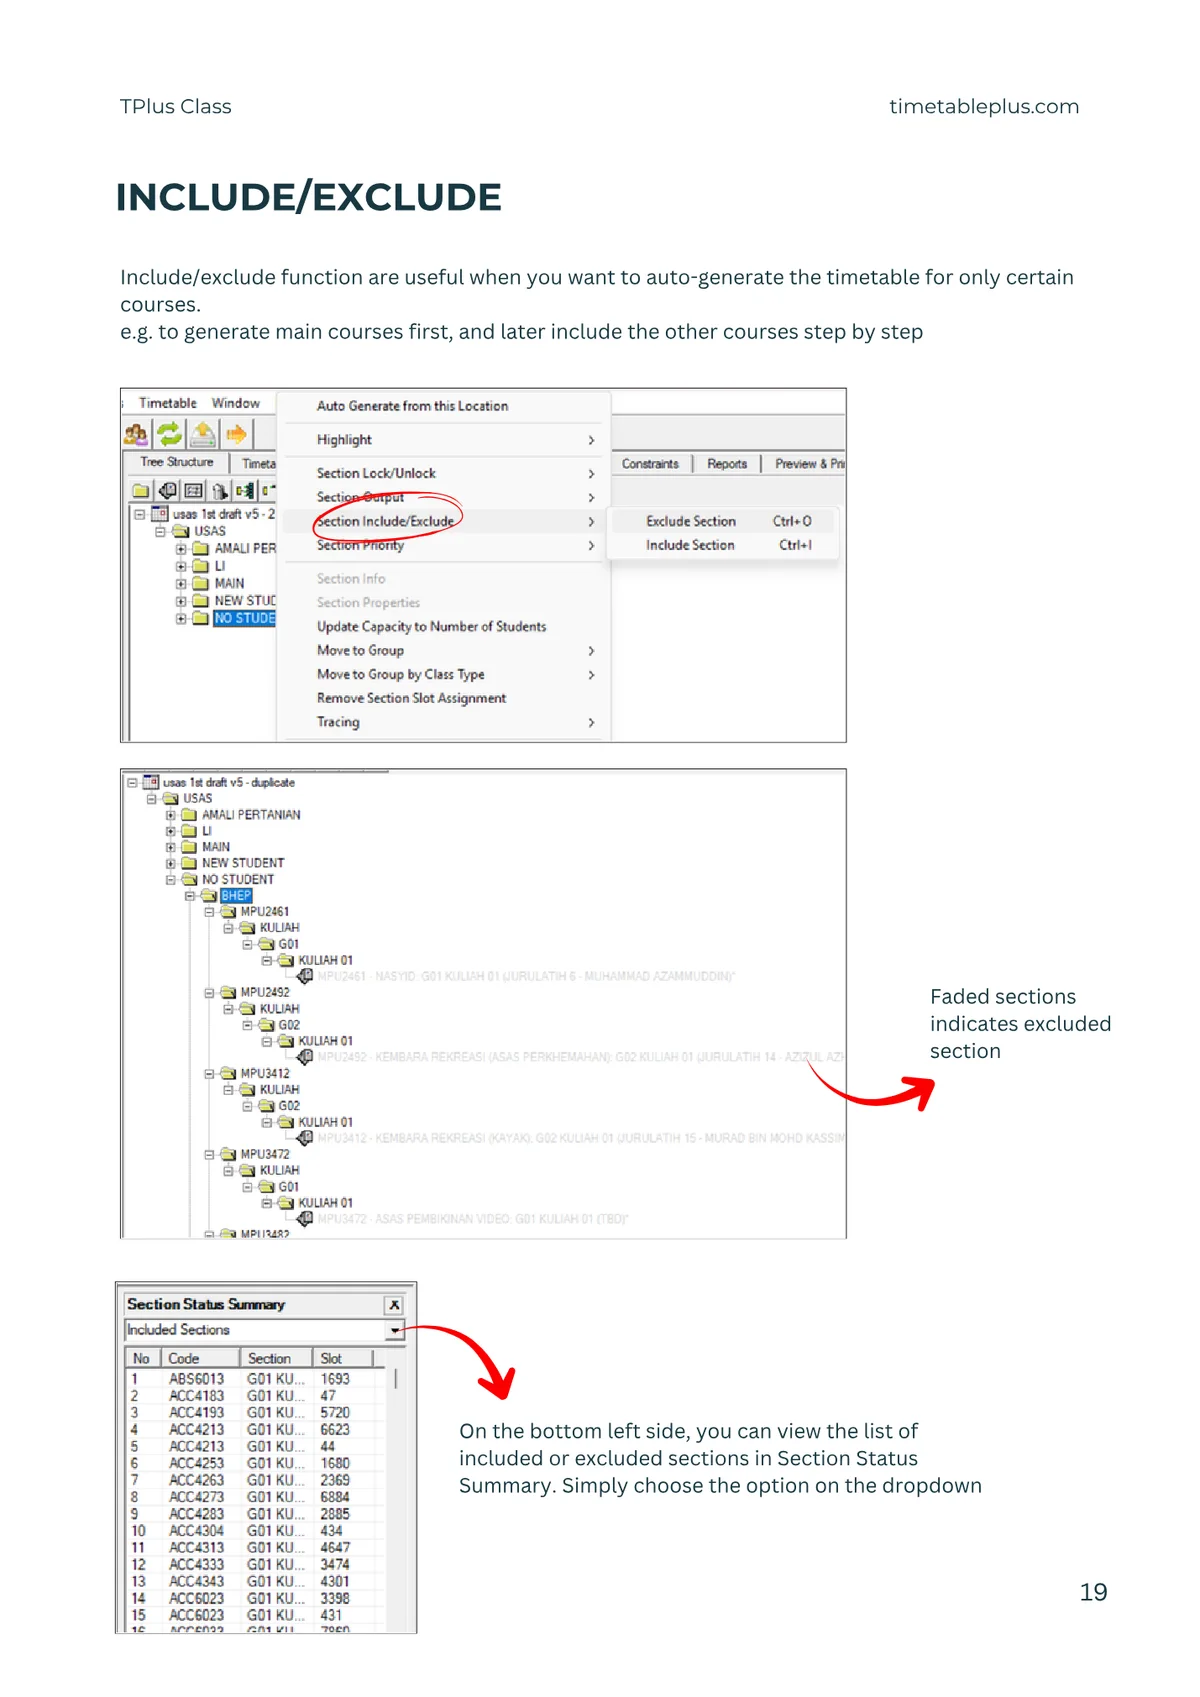Select the ABS6013 row in the list
This screenshot has width=1200, height=1697.
(255, 1378)
